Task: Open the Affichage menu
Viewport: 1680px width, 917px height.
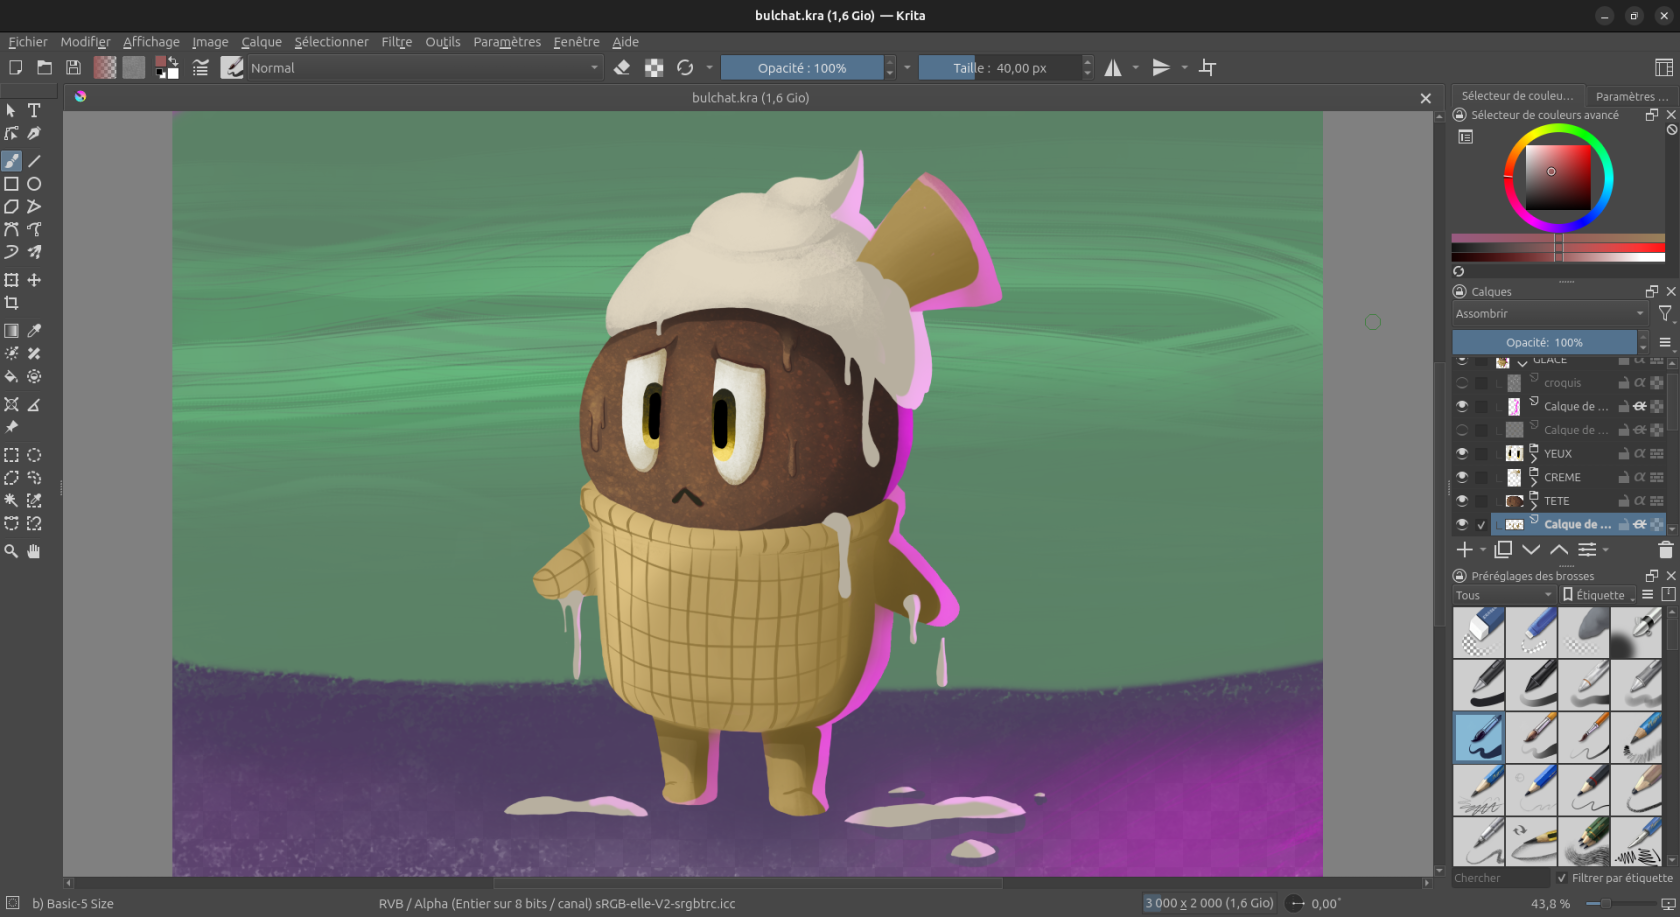Action: pyautogui.click(x=151, y=42)
